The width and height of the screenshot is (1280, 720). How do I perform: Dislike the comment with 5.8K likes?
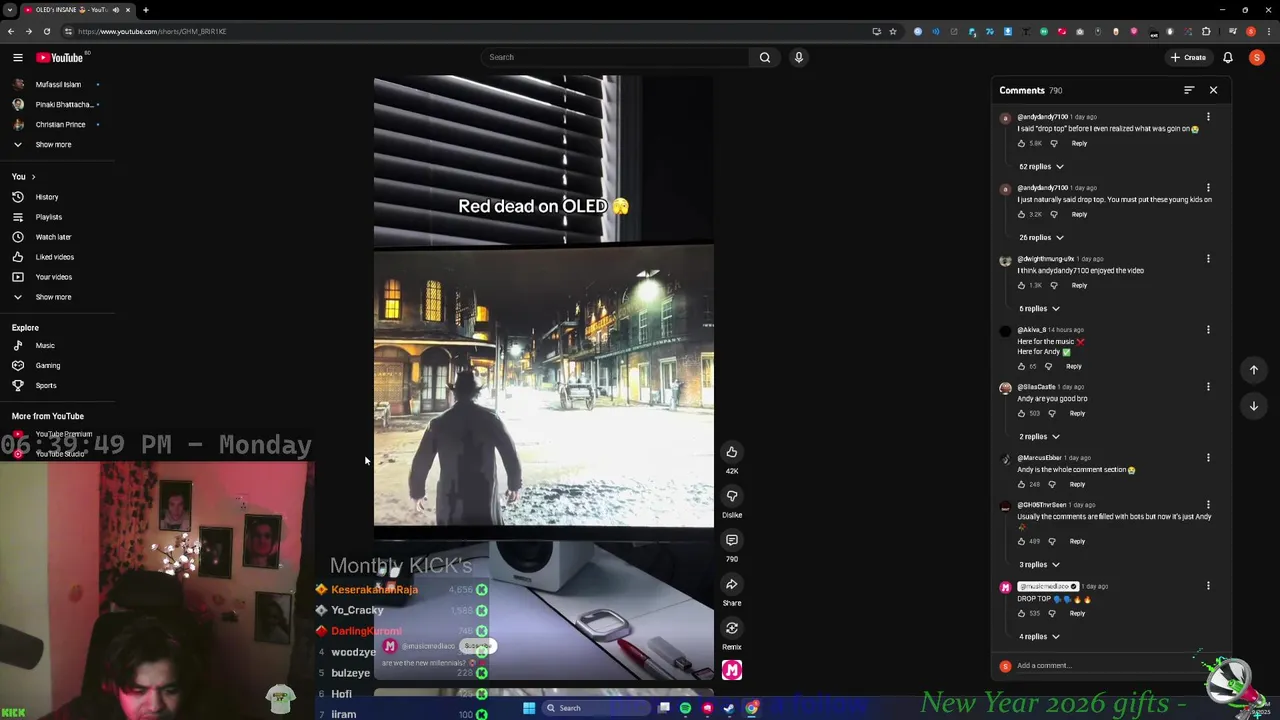(x=1053, y=143)
